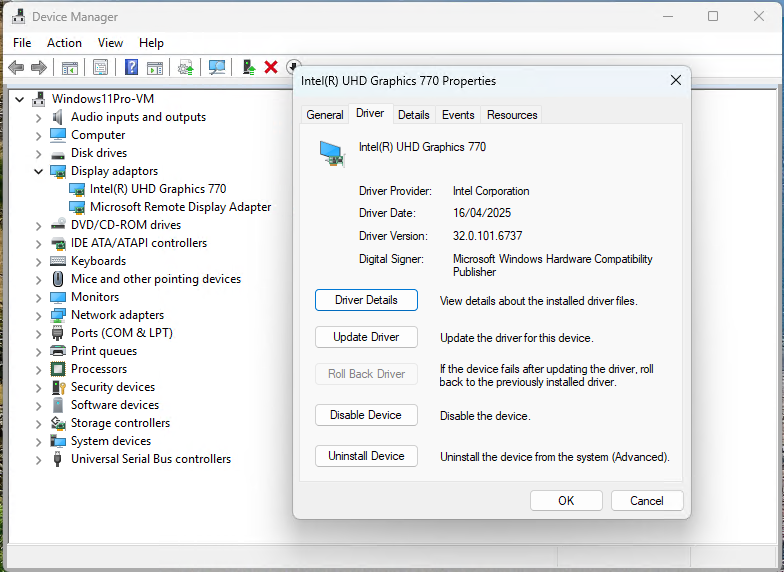
Task: Switch to the Resources tab
Action: (512, 115)
